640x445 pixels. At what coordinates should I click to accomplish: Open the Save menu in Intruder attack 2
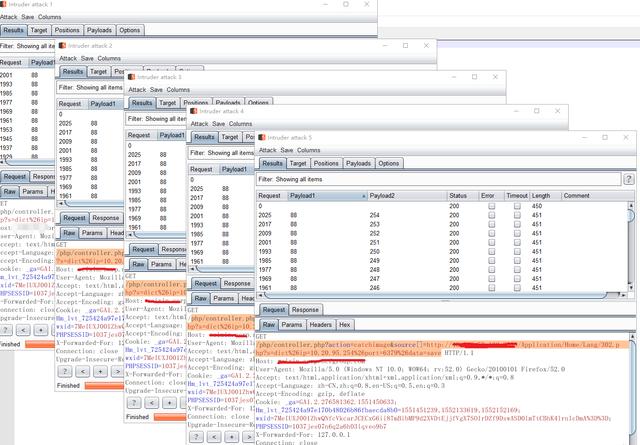(87, 58)
